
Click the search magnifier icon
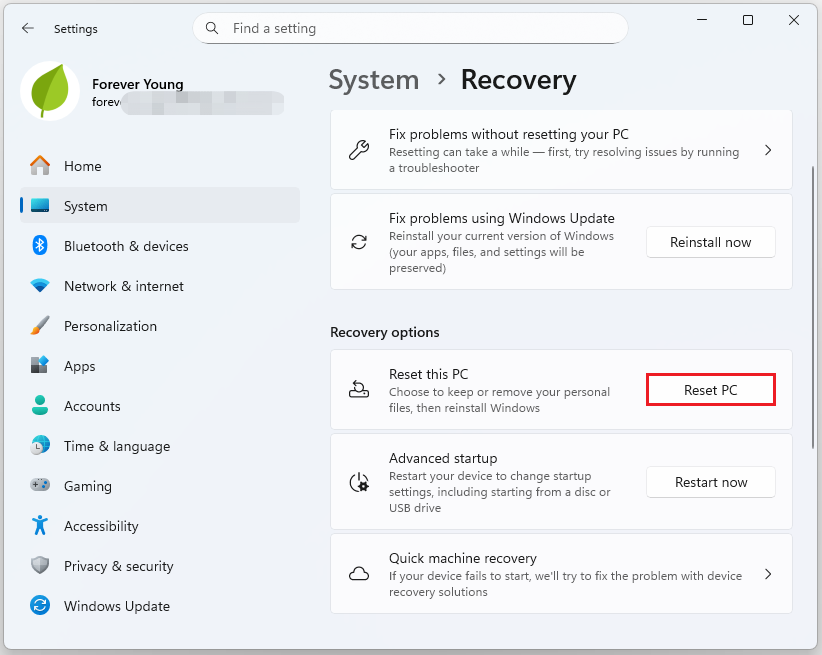(x=212, y=28)
